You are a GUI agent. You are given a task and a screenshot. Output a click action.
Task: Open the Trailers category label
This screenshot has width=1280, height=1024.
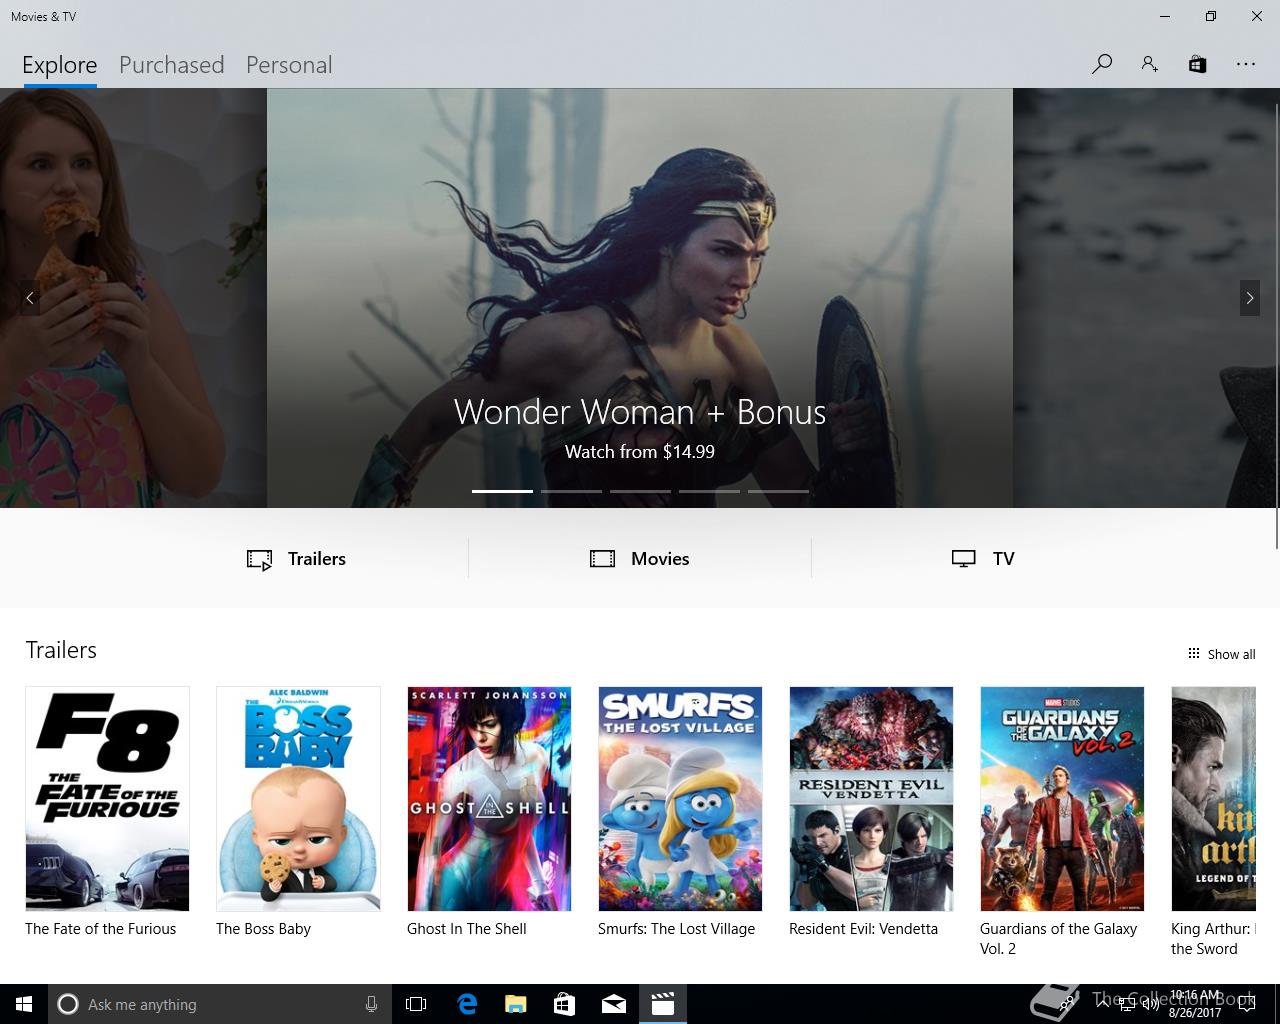coord(317,559)
